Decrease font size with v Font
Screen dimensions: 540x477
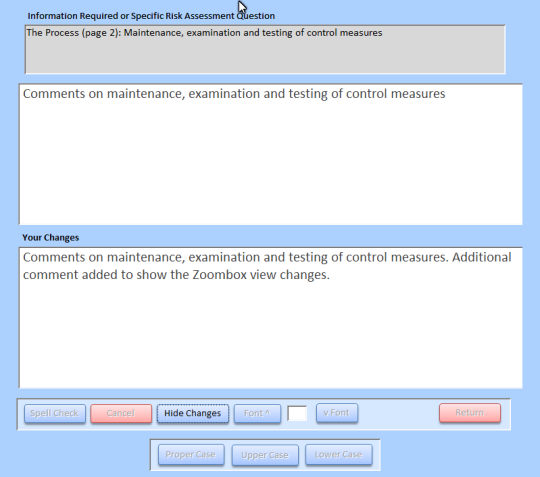pyautogui.click(x=337, y=413)
